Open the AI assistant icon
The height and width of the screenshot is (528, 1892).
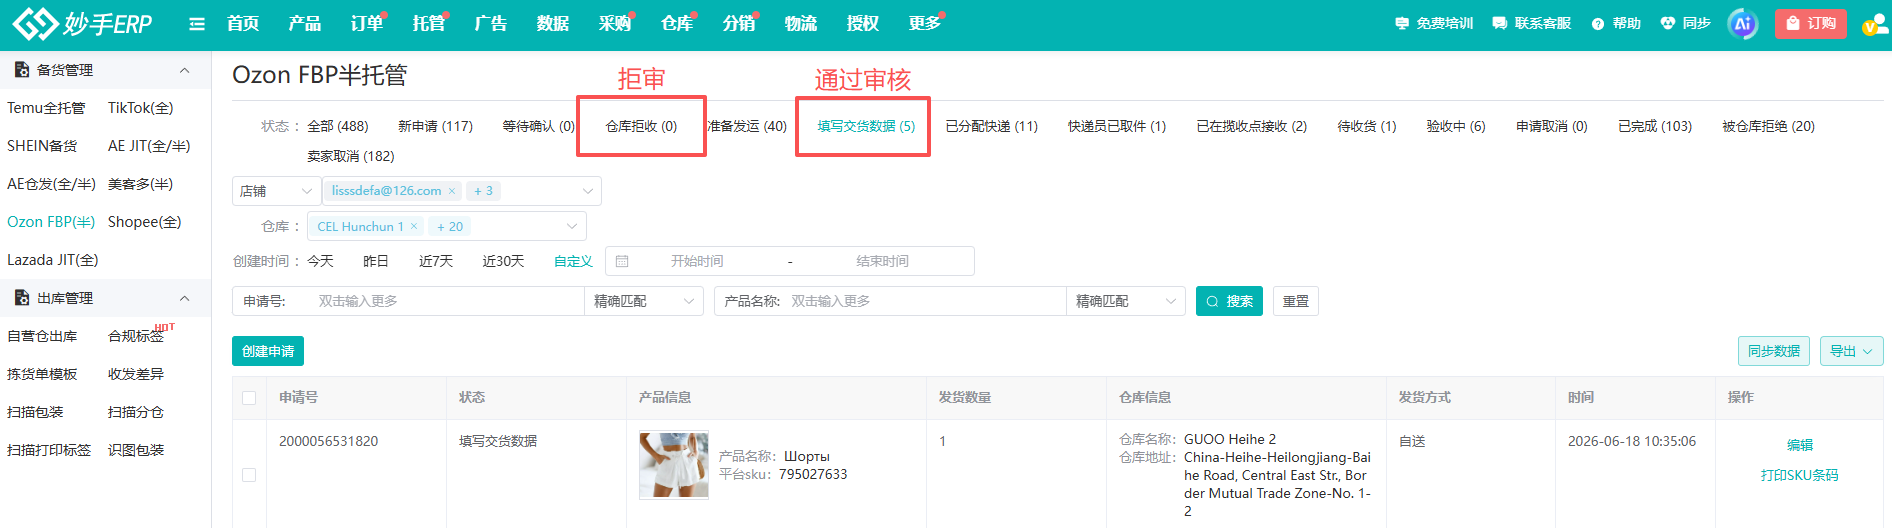1742,24
